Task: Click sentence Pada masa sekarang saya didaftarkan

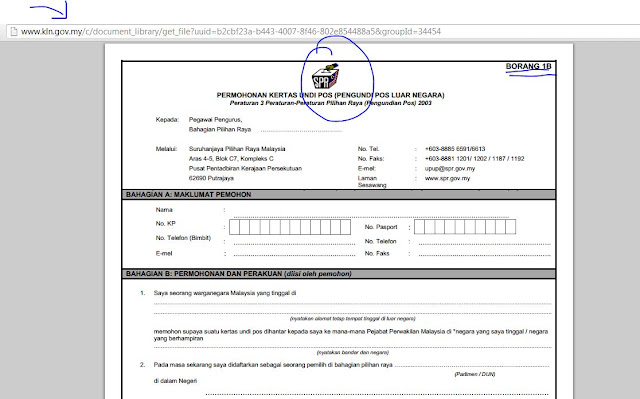Action: point(273,365)
